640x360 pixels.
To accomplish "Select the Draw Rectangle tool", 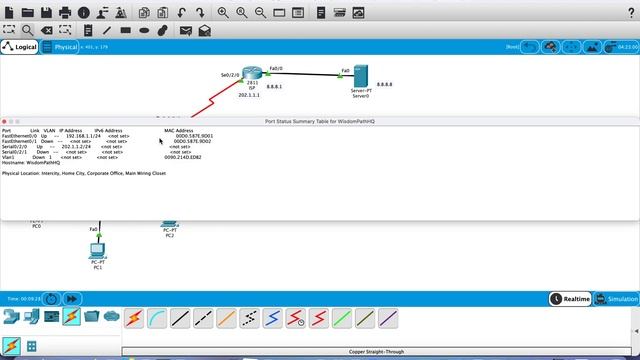I will [x=125, y=30].
